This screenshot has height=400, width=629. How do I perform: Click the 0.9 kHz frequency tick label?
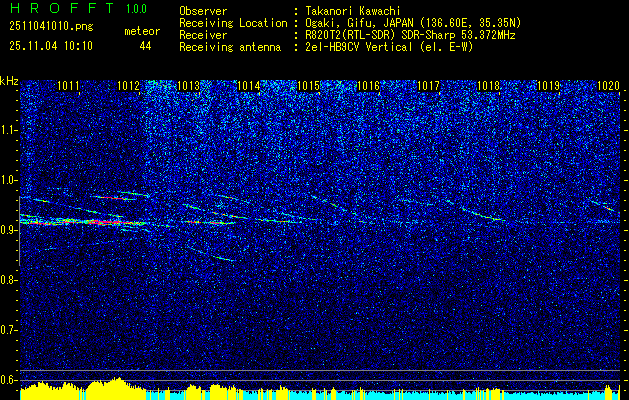click(x=8, y=230)
